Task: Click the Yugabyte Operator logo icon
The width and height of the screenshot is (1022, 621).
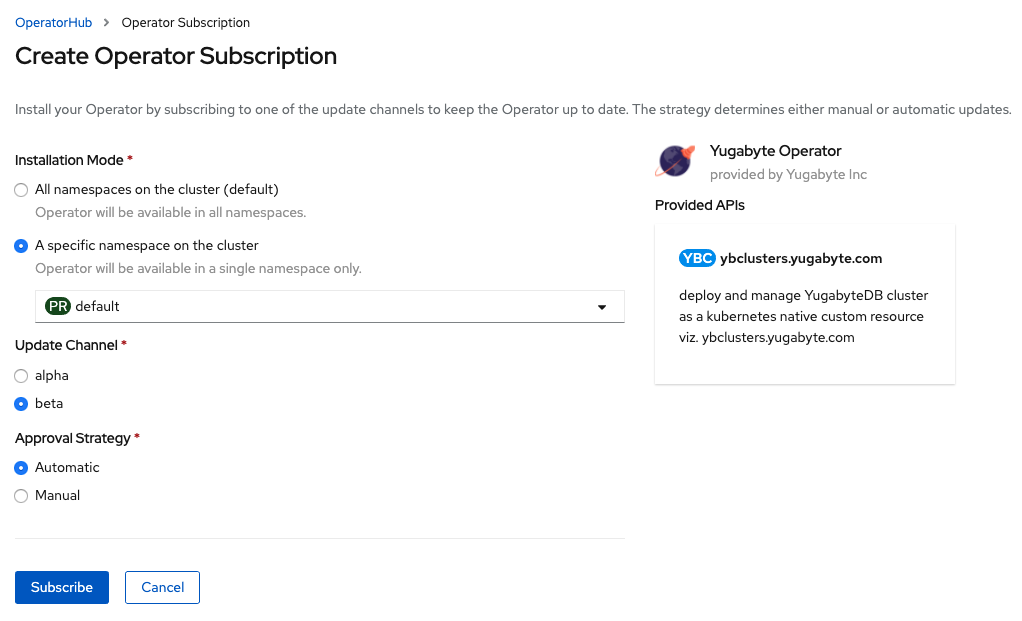Action: coord(675,161)
